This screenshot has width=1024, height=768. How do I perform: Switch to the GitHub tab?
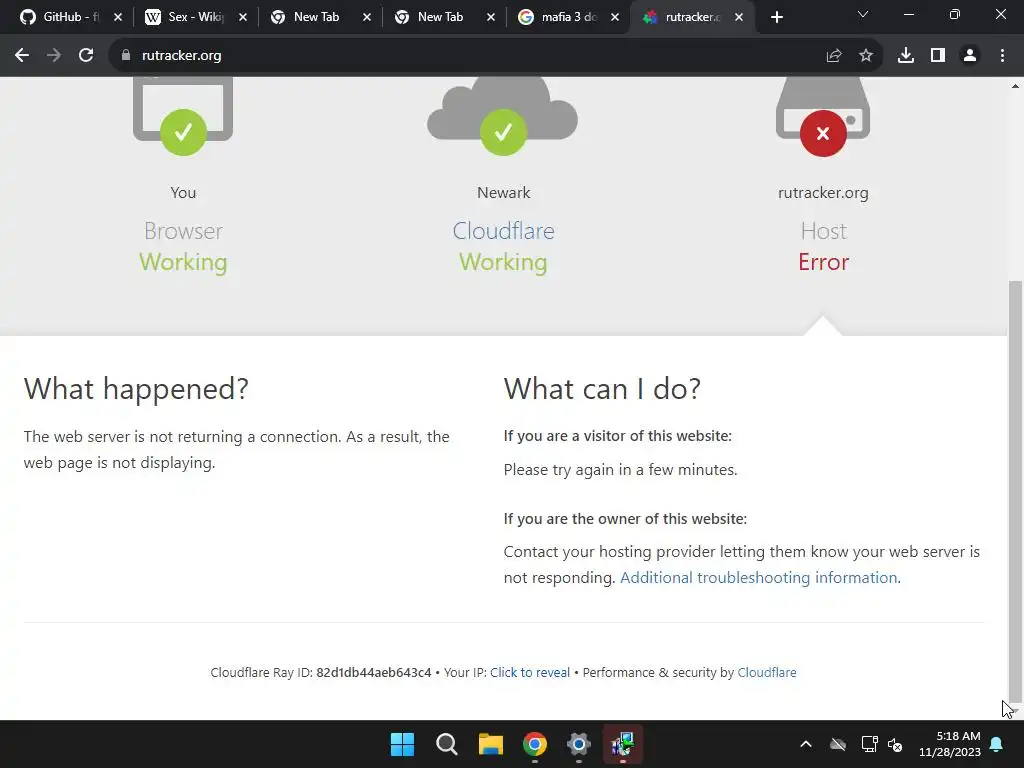[69, 17]
